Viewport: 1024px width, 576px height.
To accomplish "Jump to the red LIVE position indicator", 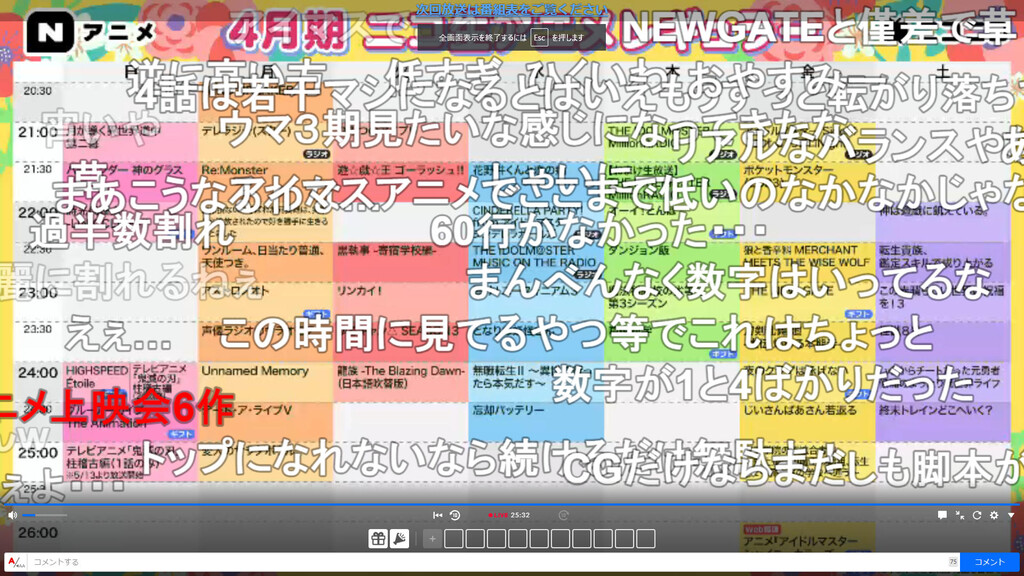I will coord(498,515).
